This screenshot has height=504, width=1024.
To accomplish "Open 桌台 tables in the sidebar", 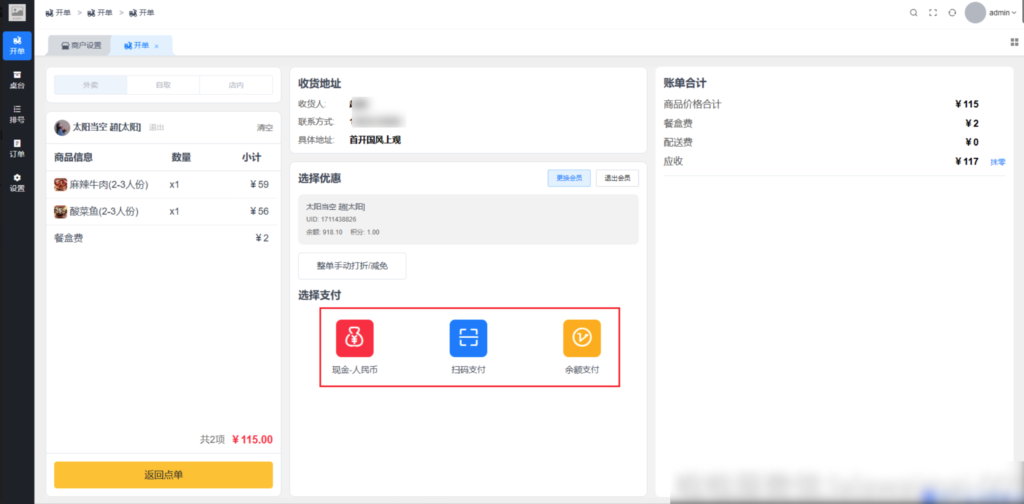I will (x=17, y=79).
